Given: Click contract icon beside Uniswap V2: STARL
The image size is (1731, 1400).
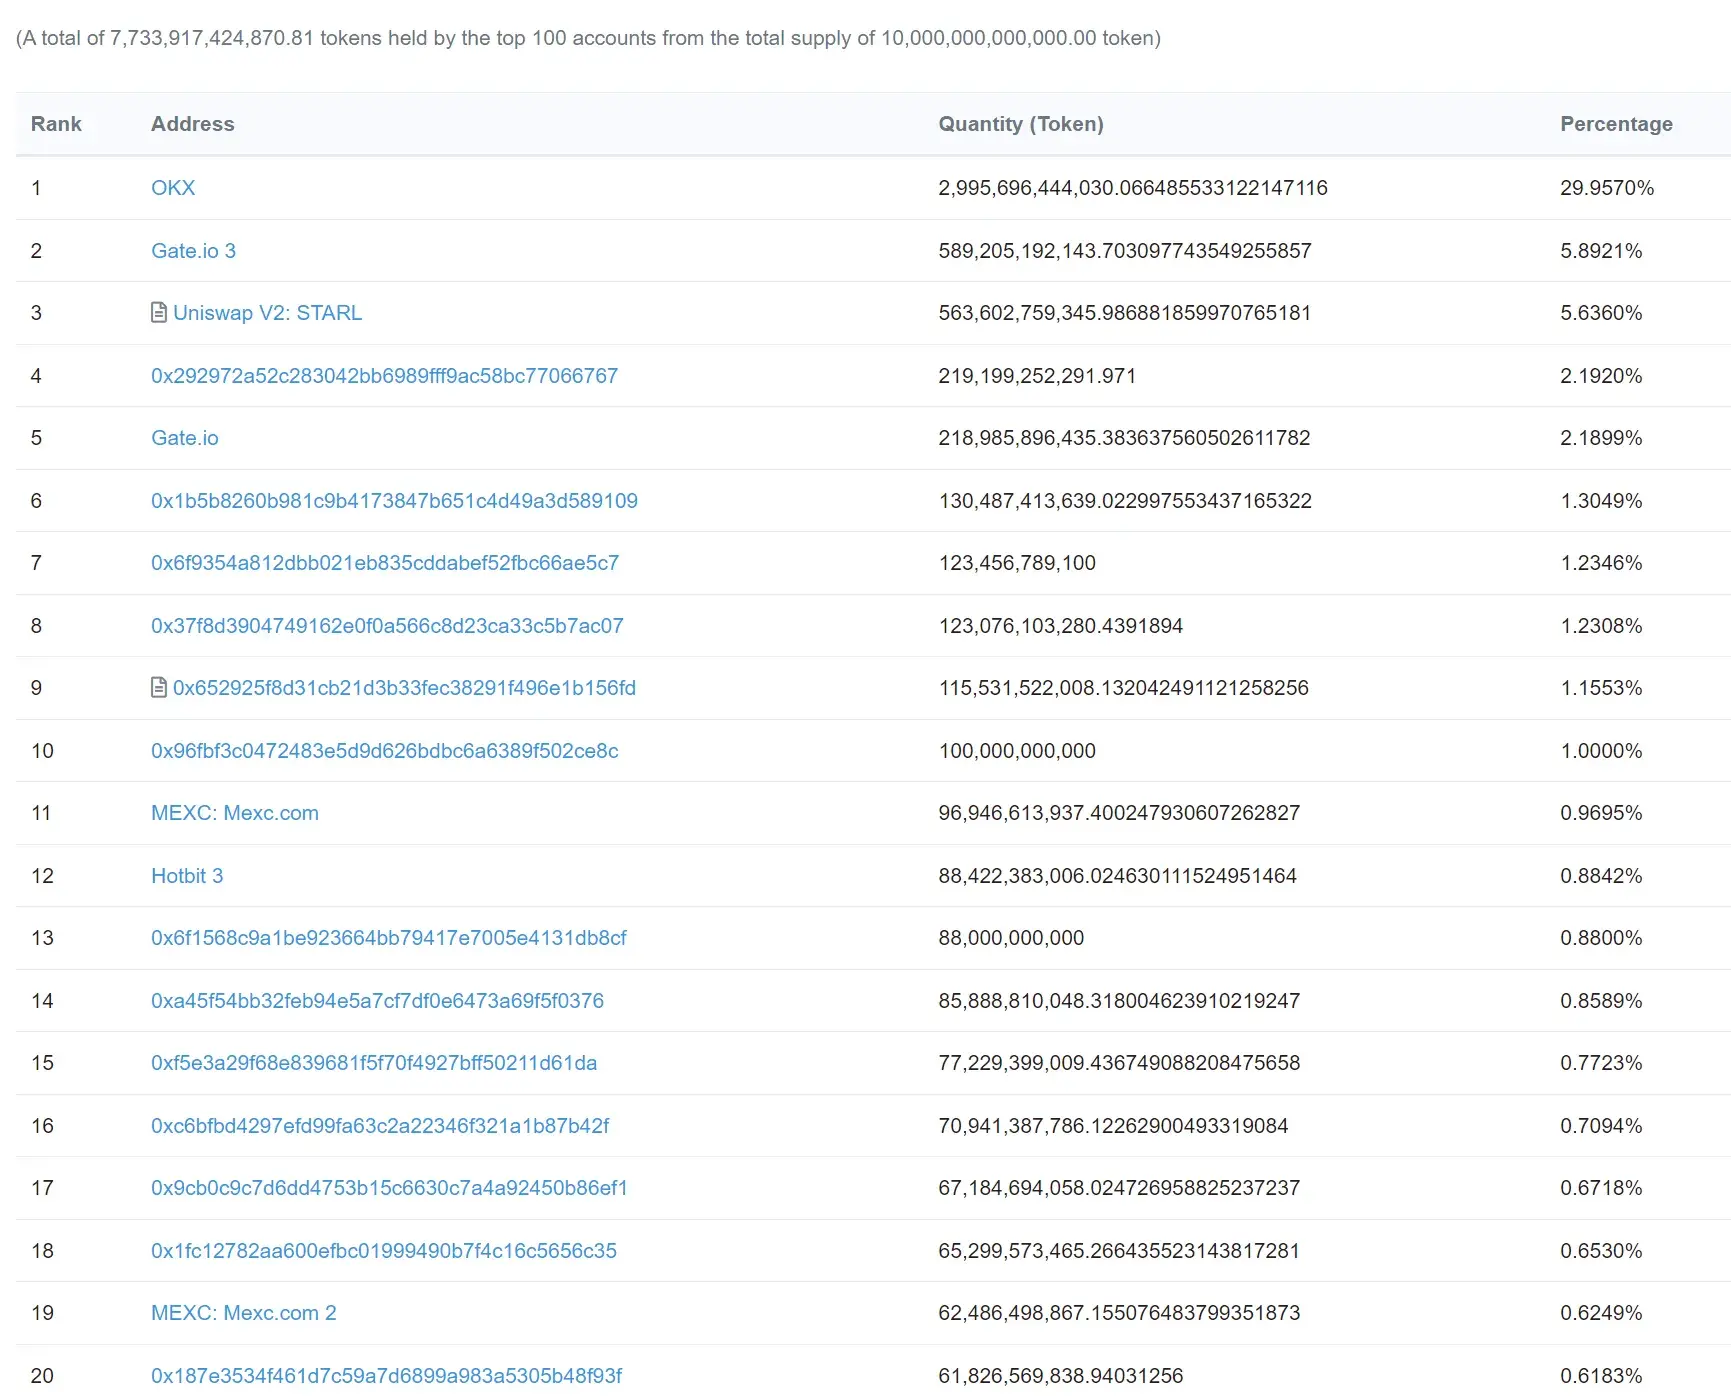Looking at the screenshot, I should pyautogui.click(x=159, y=313).
